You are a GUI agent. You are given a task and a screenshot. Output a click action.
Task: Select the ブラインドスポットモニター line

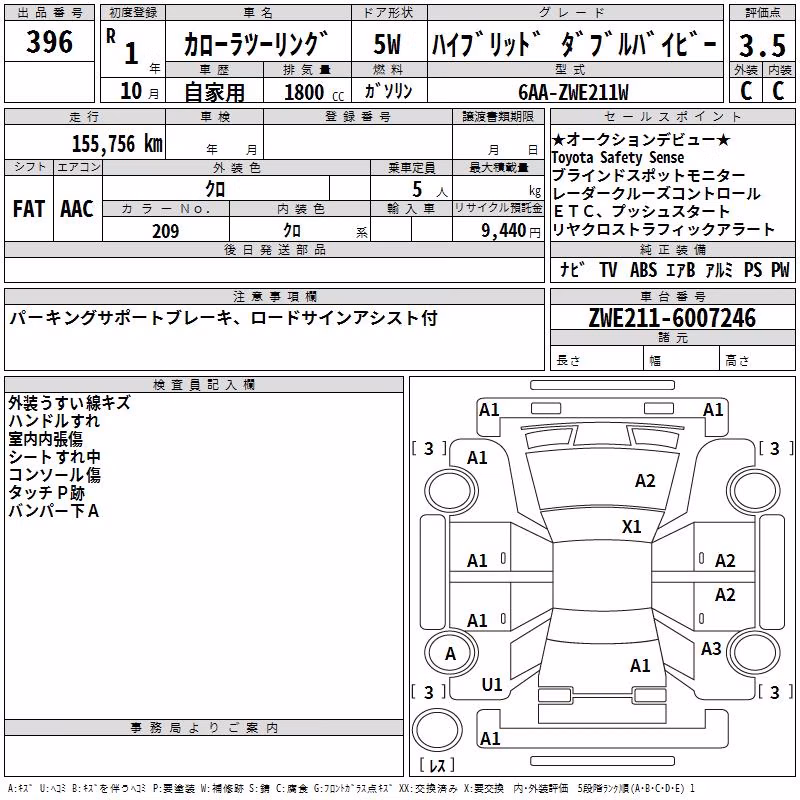coord(648,175)
